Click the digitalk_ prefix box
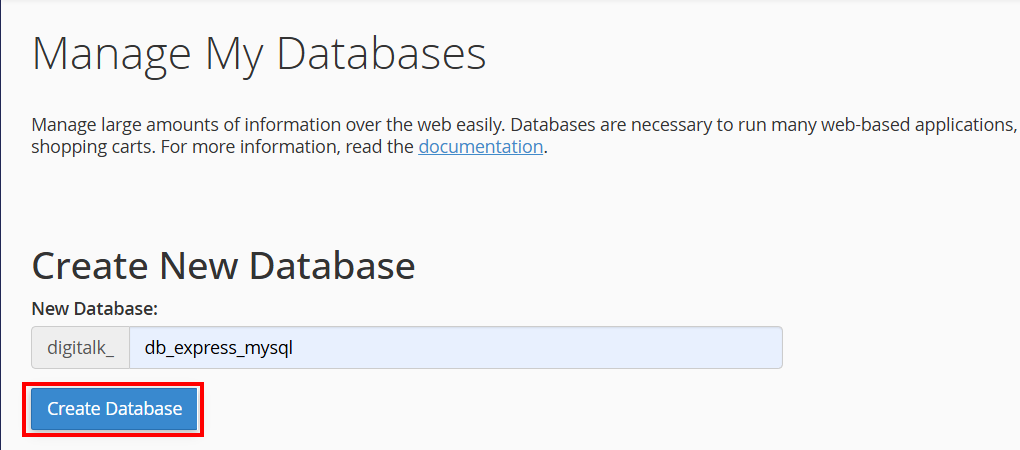Image resolution: width=1020 pixels, height=450 pixels. coord(81,348)
